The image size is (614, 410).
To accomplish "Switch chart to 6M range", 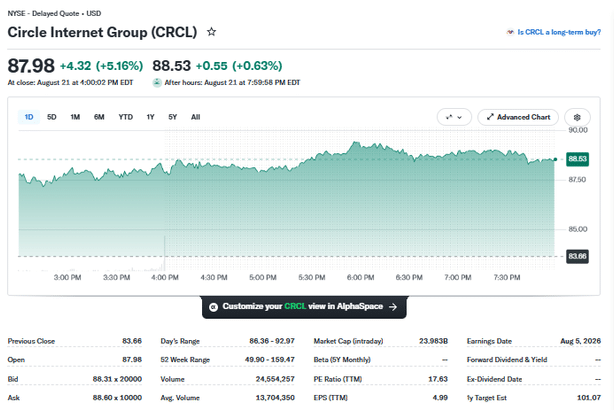I will coord(99,117).
